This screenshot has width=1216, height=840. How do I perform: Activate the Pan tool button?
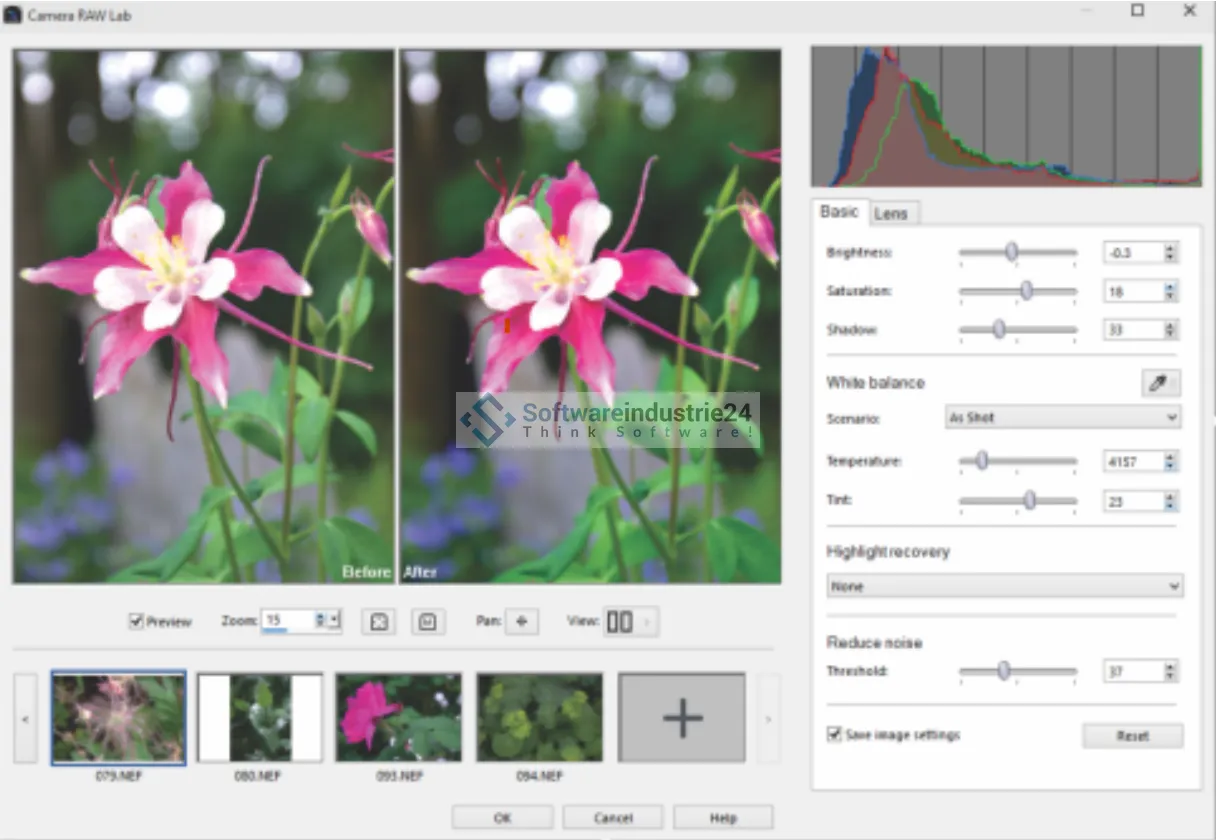coord(520,622)
